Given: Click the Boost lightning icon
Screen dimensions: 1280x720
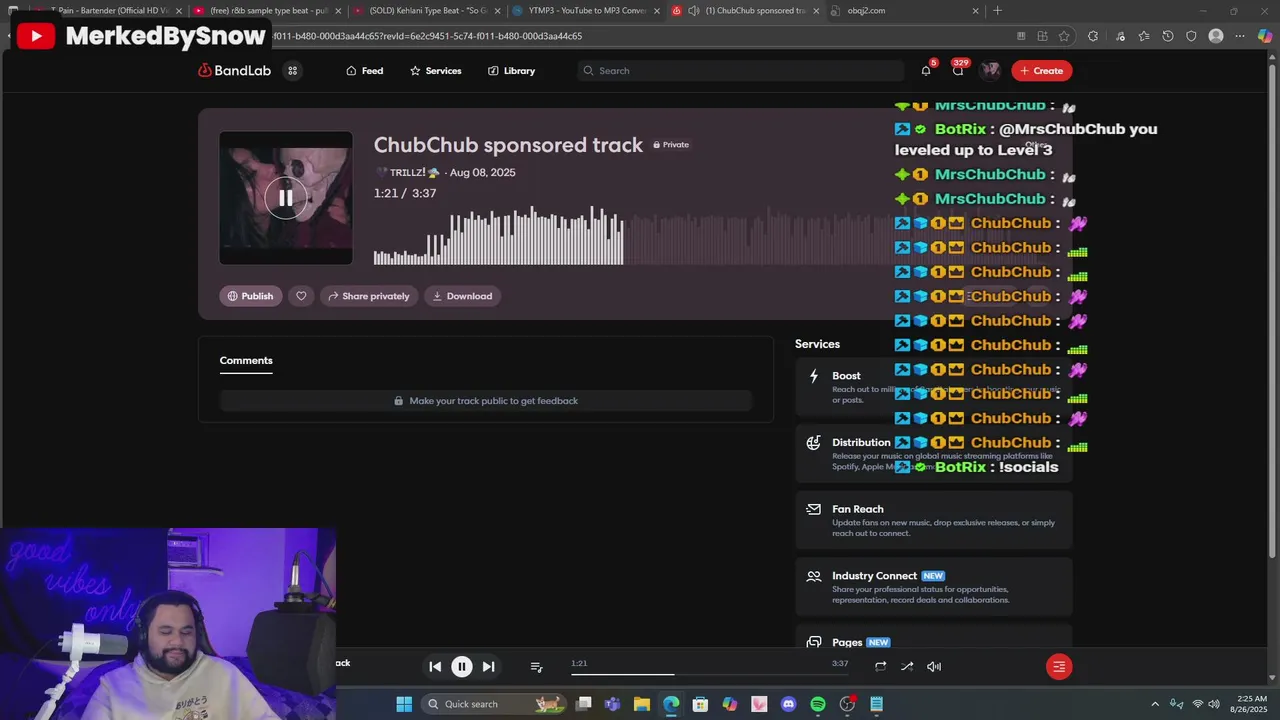Looking at the screenshot, I should point(814,376).
